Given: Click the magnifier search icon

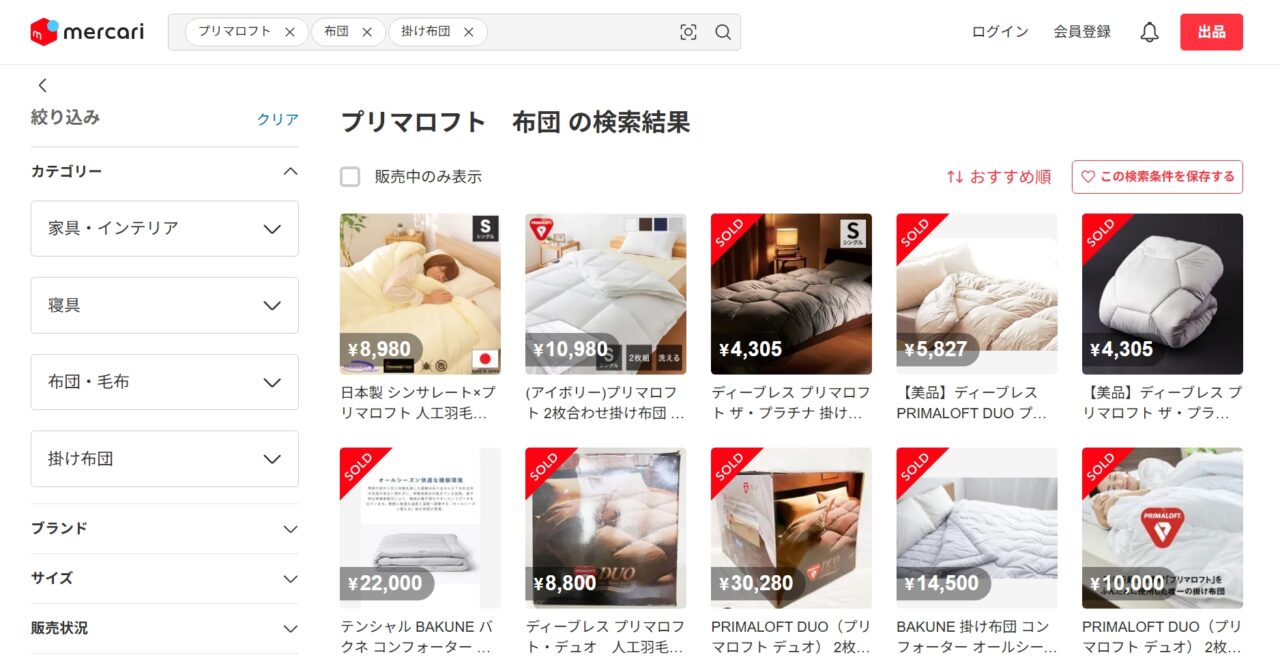Looking at the screenshot, I should [x=723, y=32].
